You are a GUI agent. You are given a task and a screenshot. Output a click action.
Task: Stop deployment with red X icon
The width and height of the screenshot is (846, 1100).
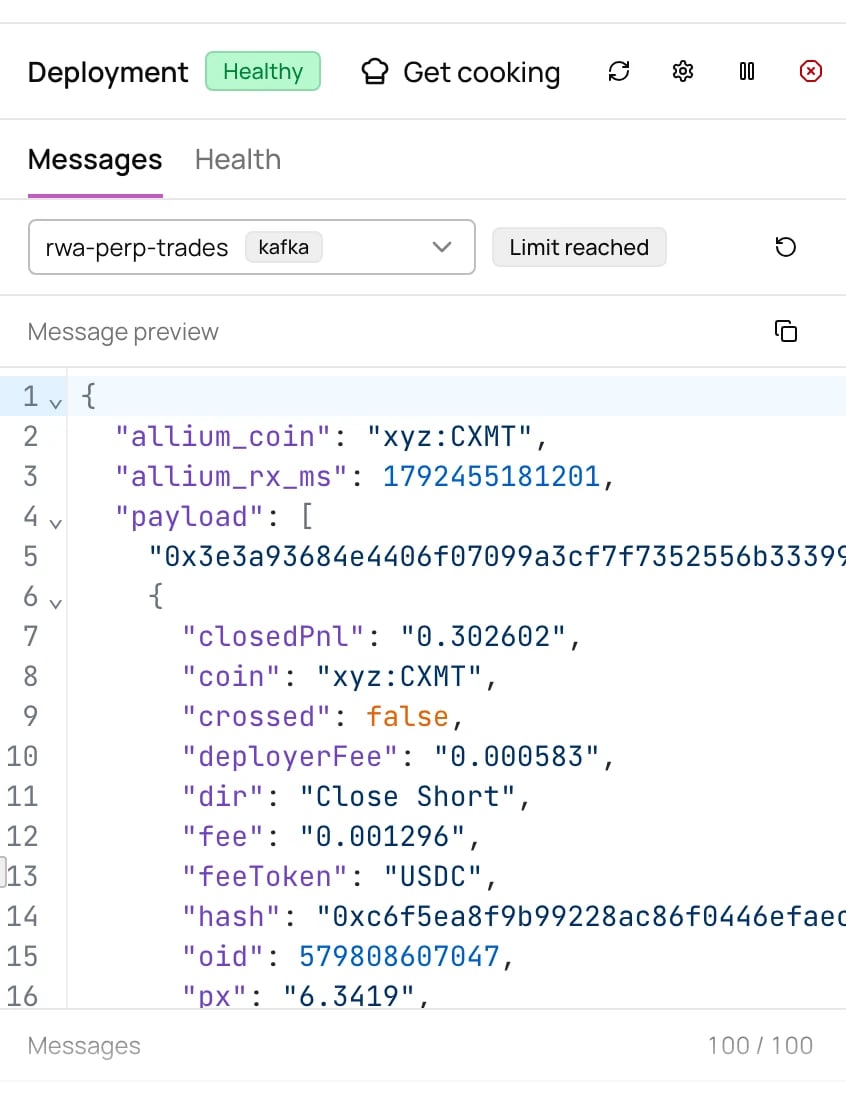click(810, 72)
